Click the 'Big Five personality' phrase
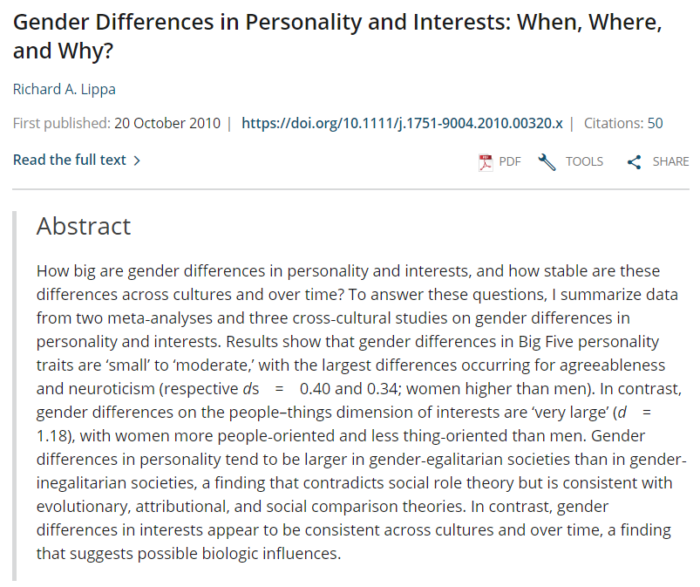700x587 pixels. click(x=588, y=342)
